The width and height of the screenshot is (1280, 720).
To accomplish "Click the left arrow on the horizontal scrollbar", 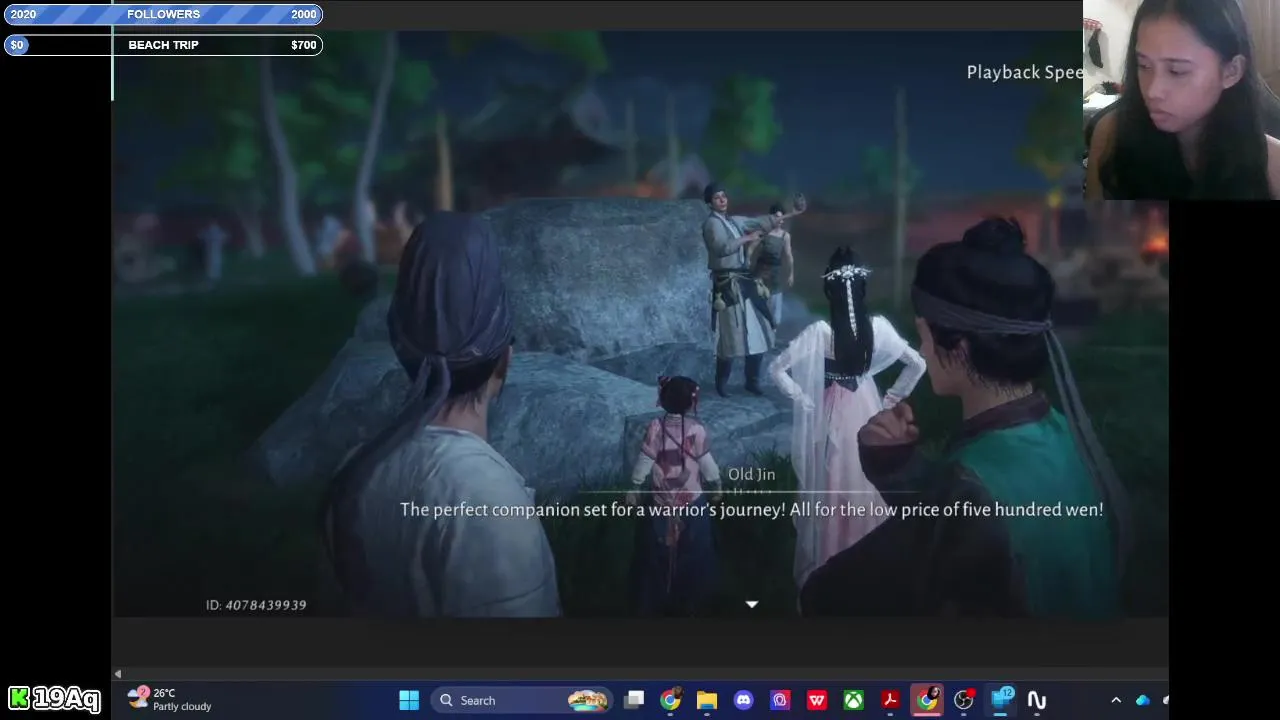I will point(118,674).
